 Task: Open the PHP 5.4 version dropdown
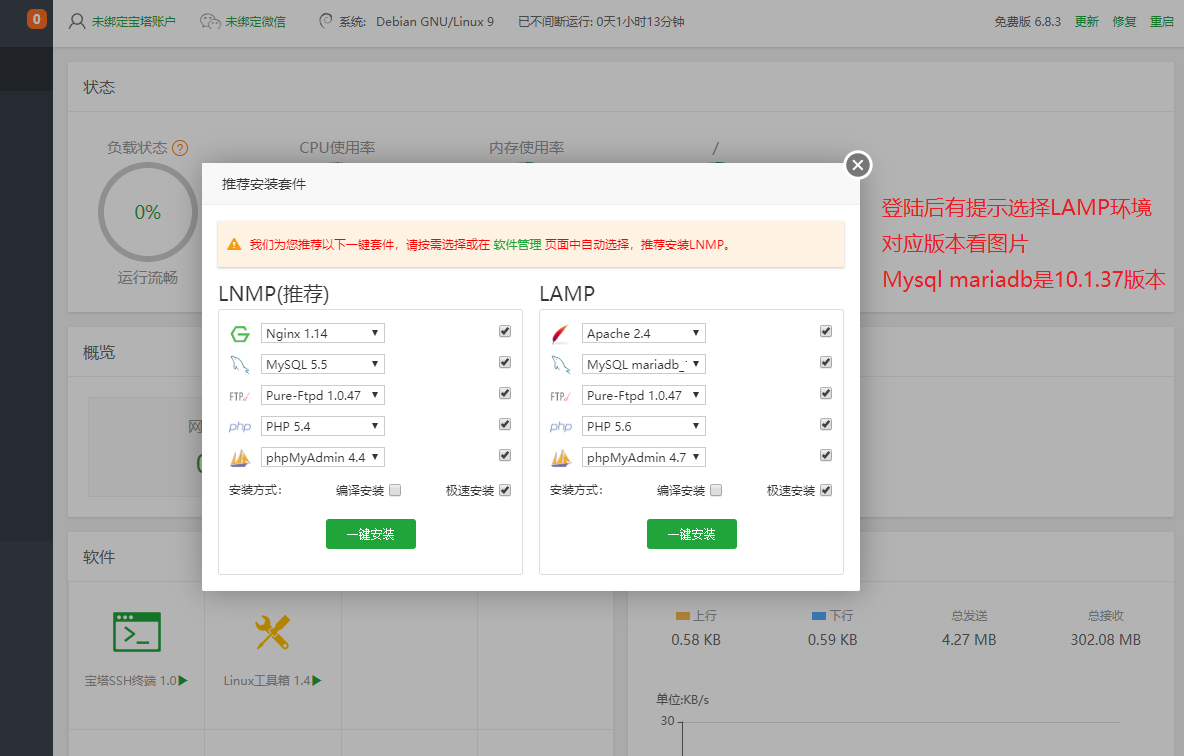(x=322, y=426)
